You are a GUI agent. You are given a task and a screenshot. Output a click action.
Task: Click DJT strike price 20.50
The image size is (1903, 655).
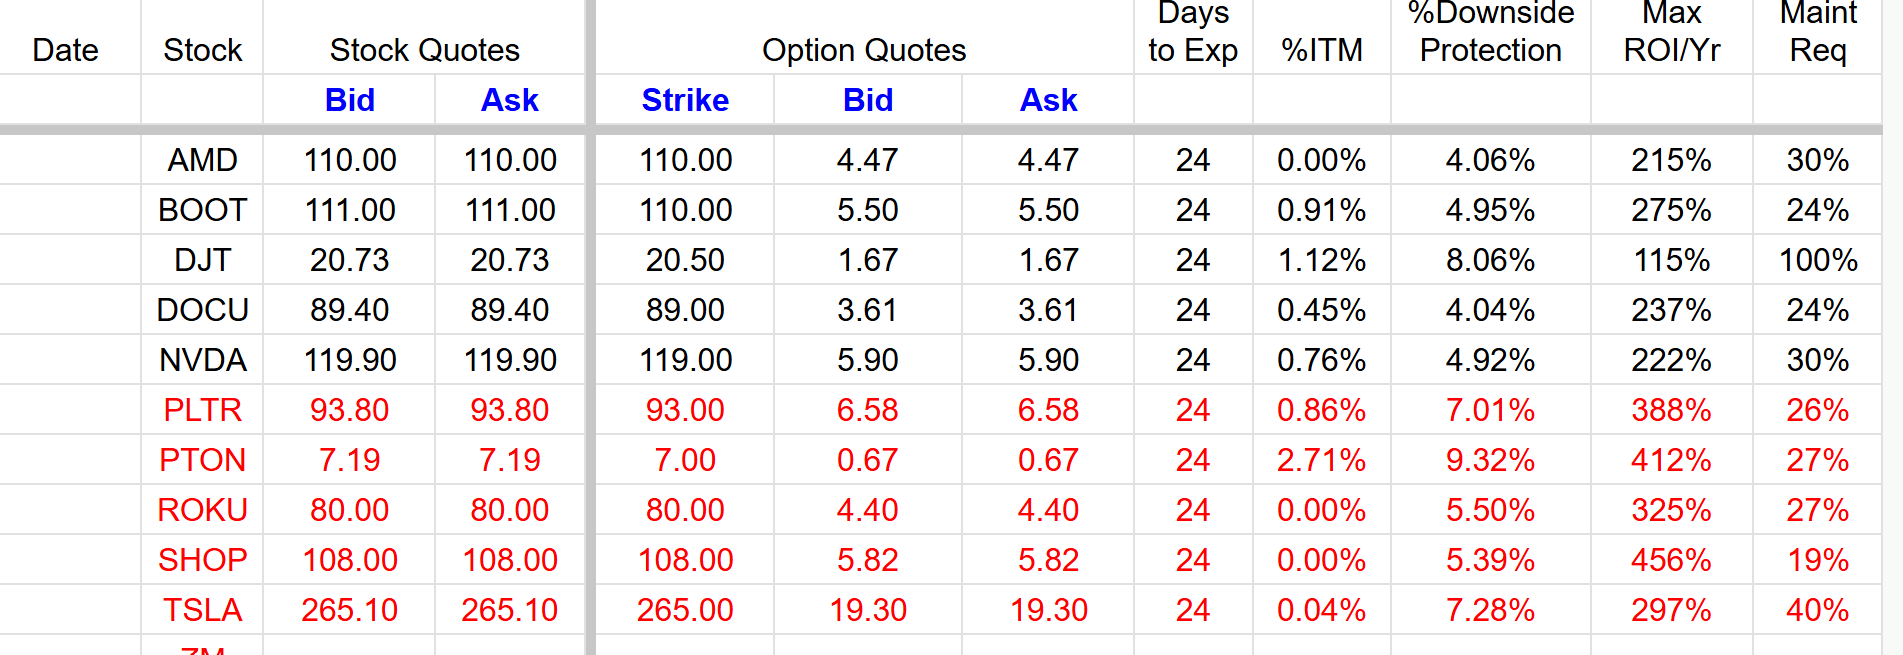(x=685, y=260)
